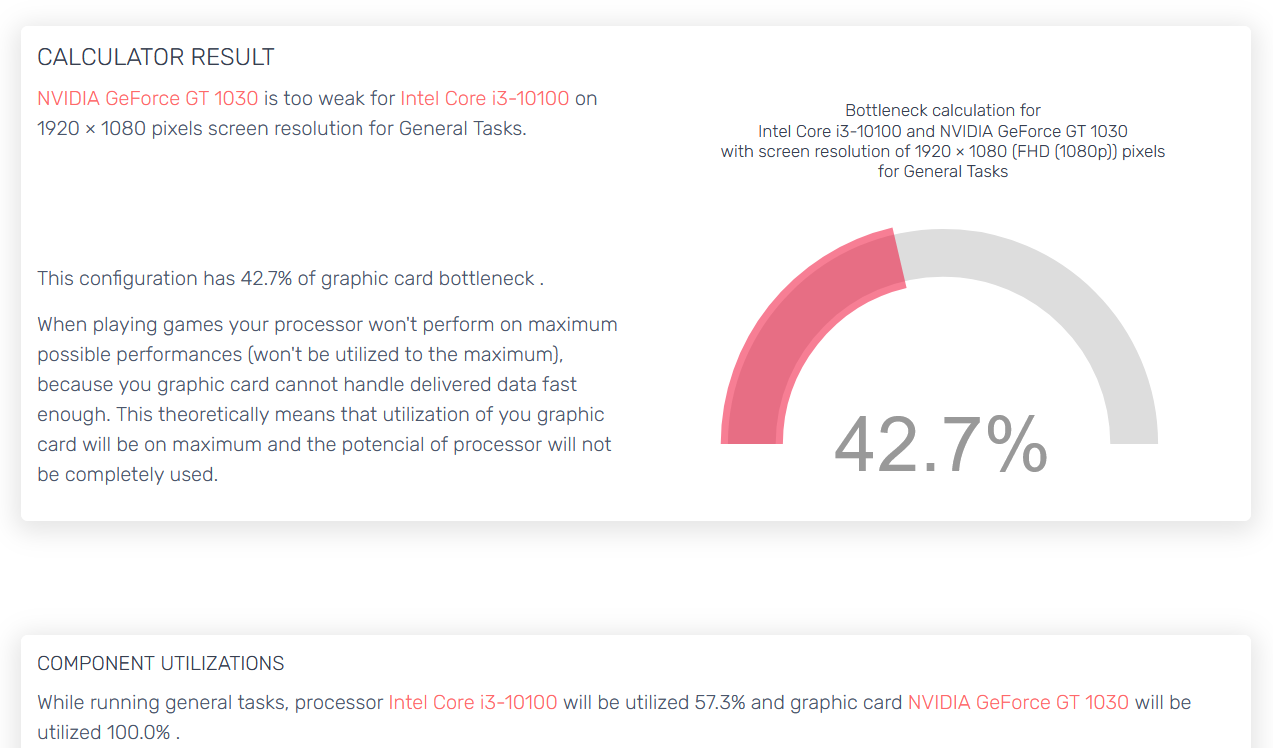1273x748 pixels.
Task: Click the 'for General Tasks' chart caption line
Action: [943, 171]
